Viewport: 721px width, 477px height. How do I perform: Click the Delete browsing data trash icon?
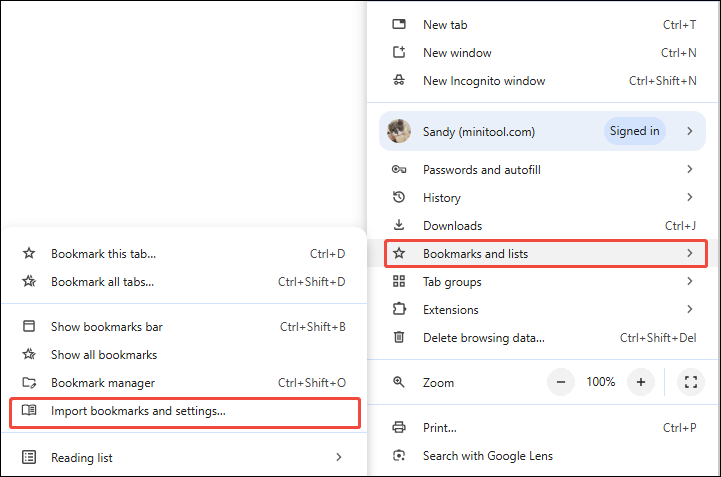[399, 338]
